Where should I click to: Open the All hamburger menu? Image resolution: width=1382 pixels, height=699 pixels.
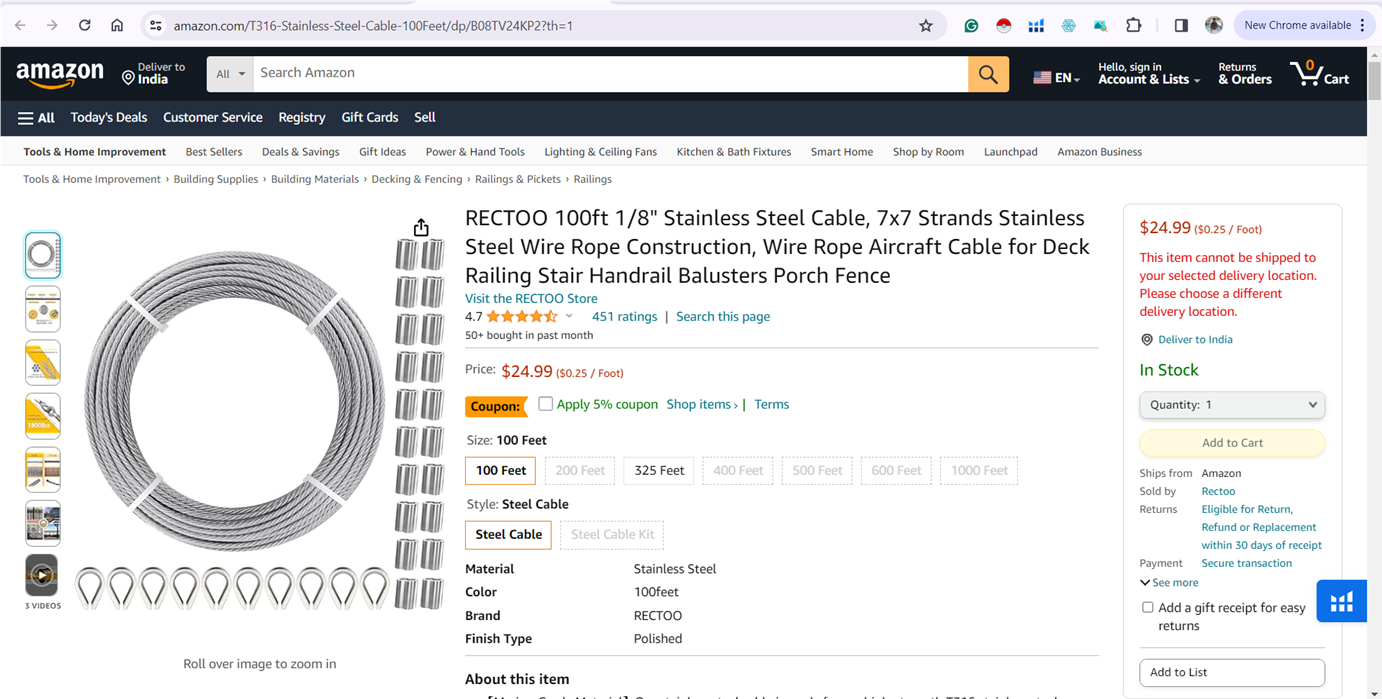click(36, 118)
